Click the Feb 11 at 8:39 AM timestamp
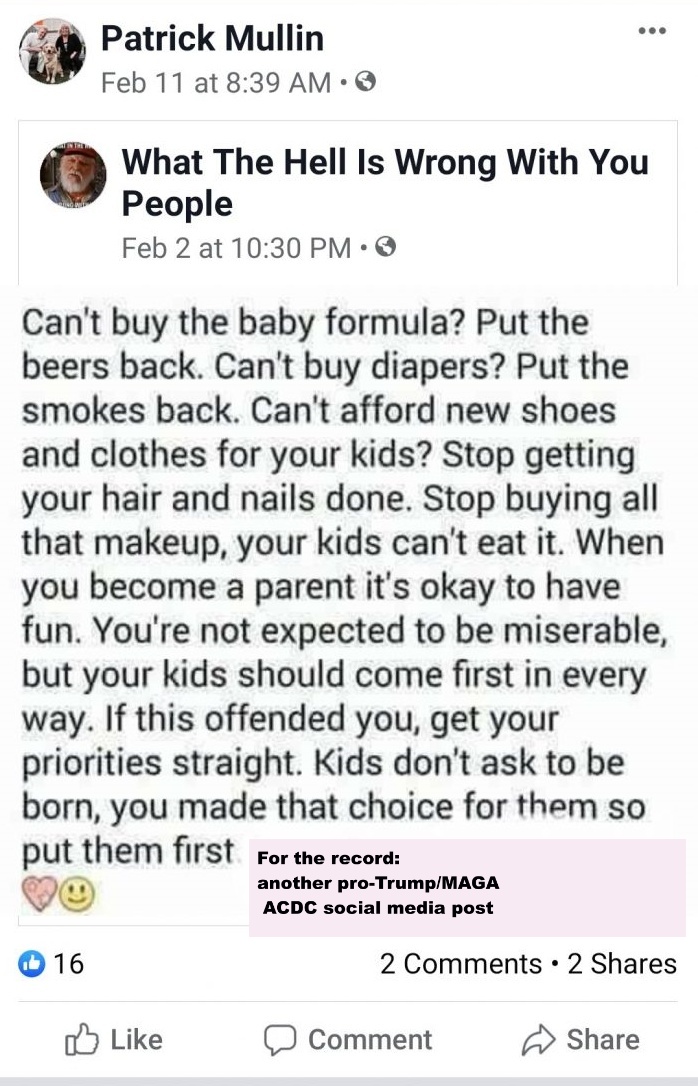This screenshot has width=698, height=1086. (x=215, y=83)
